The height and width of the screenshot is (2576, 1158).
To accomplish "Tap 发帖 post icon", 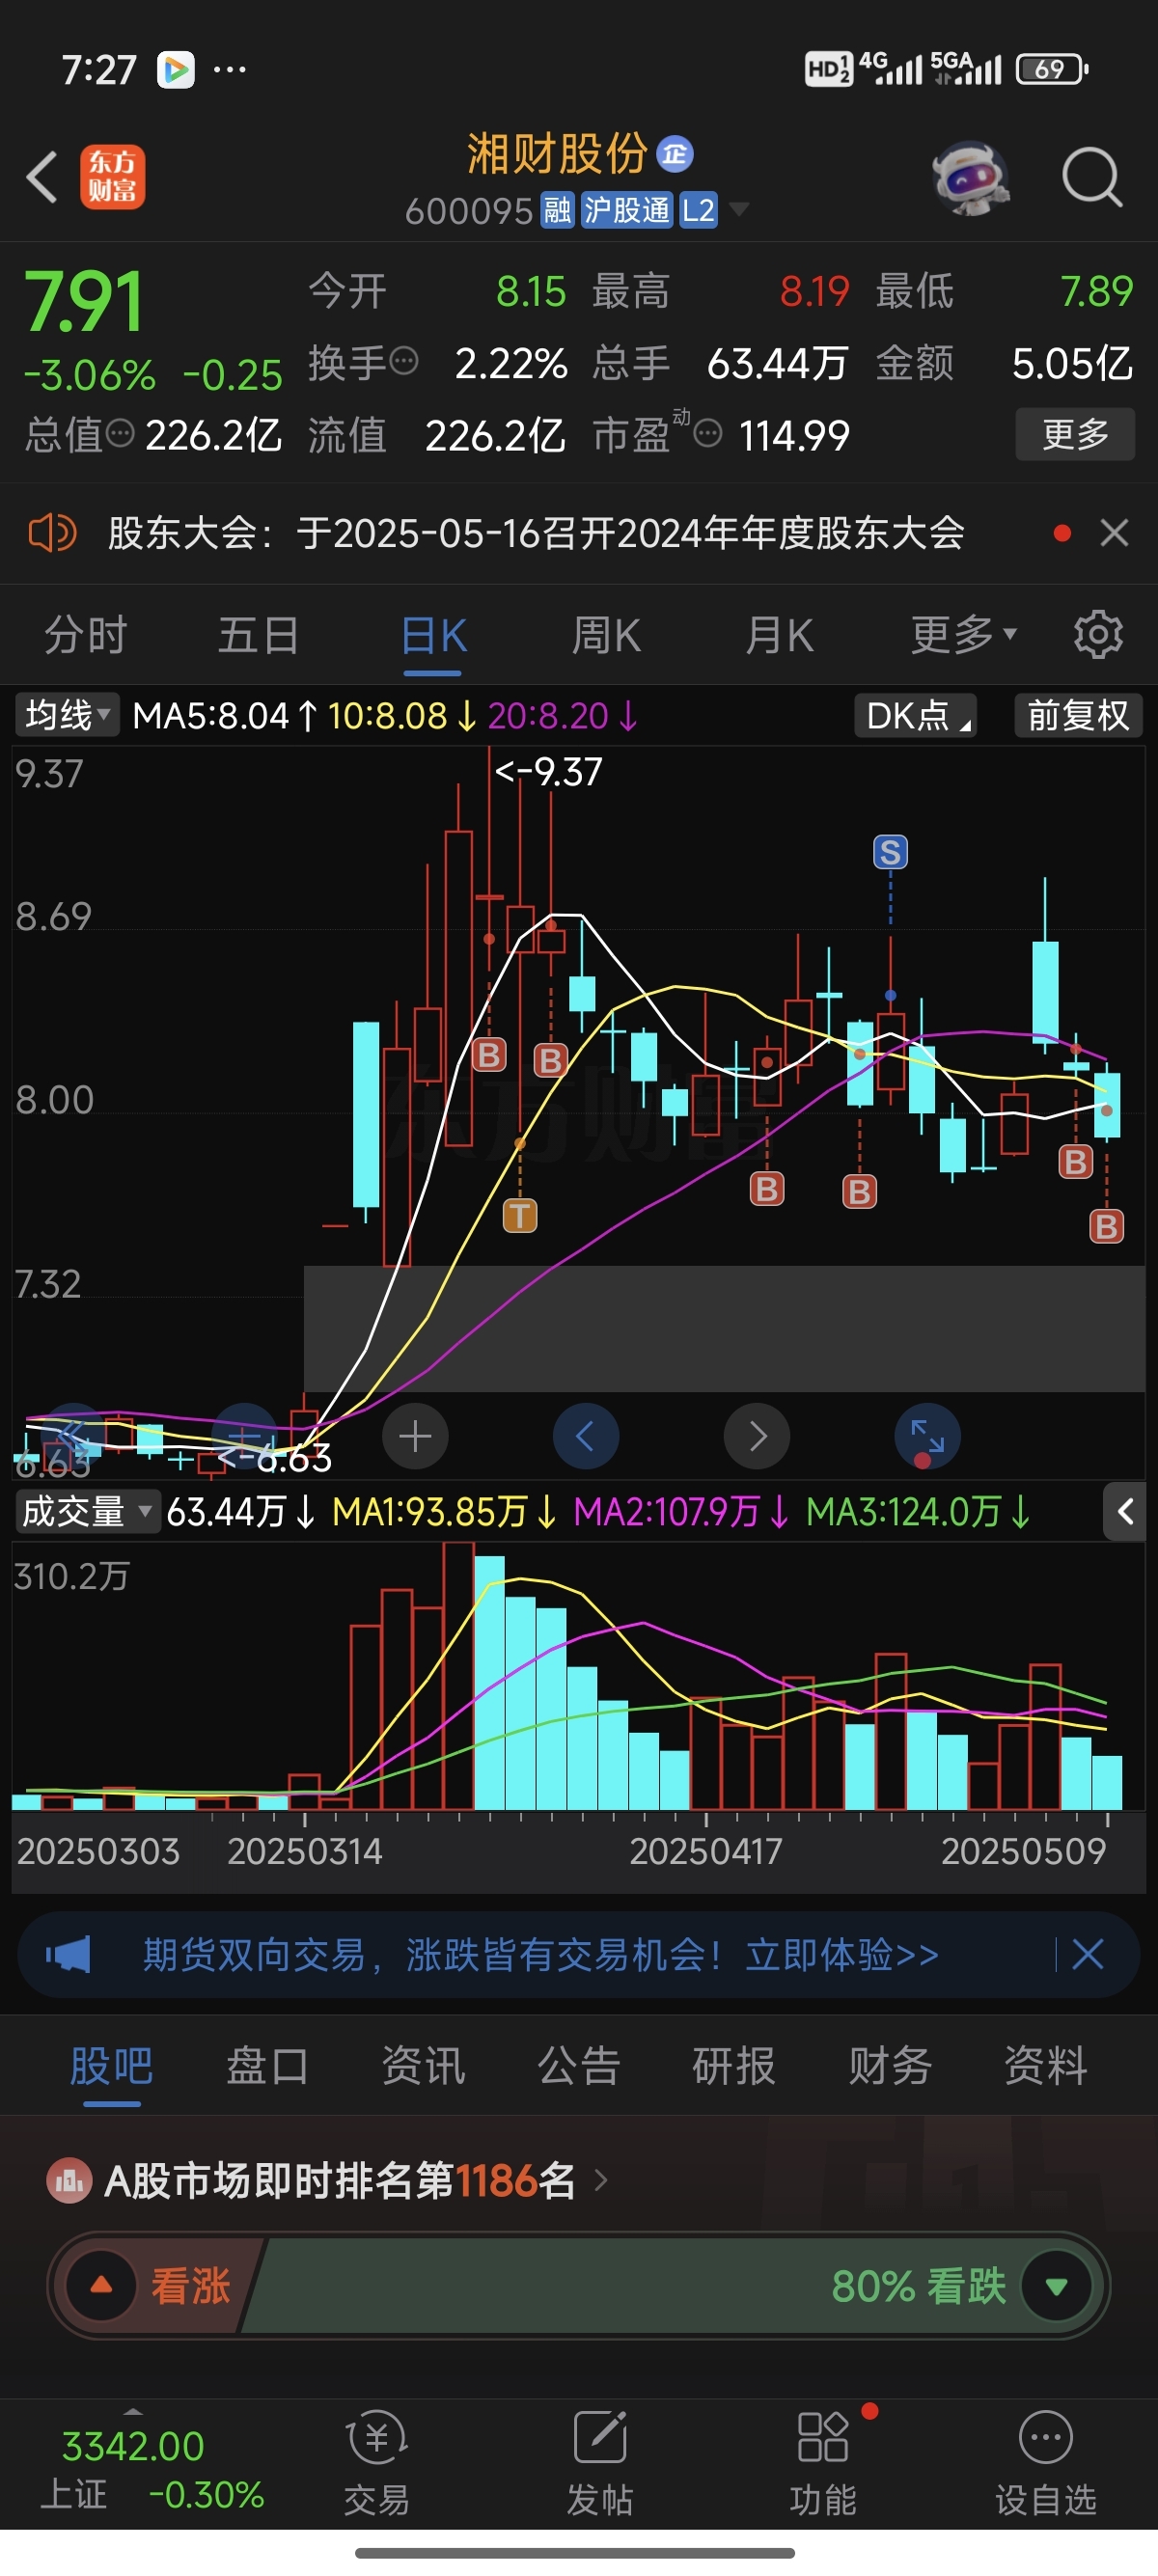I will 599,2462.
